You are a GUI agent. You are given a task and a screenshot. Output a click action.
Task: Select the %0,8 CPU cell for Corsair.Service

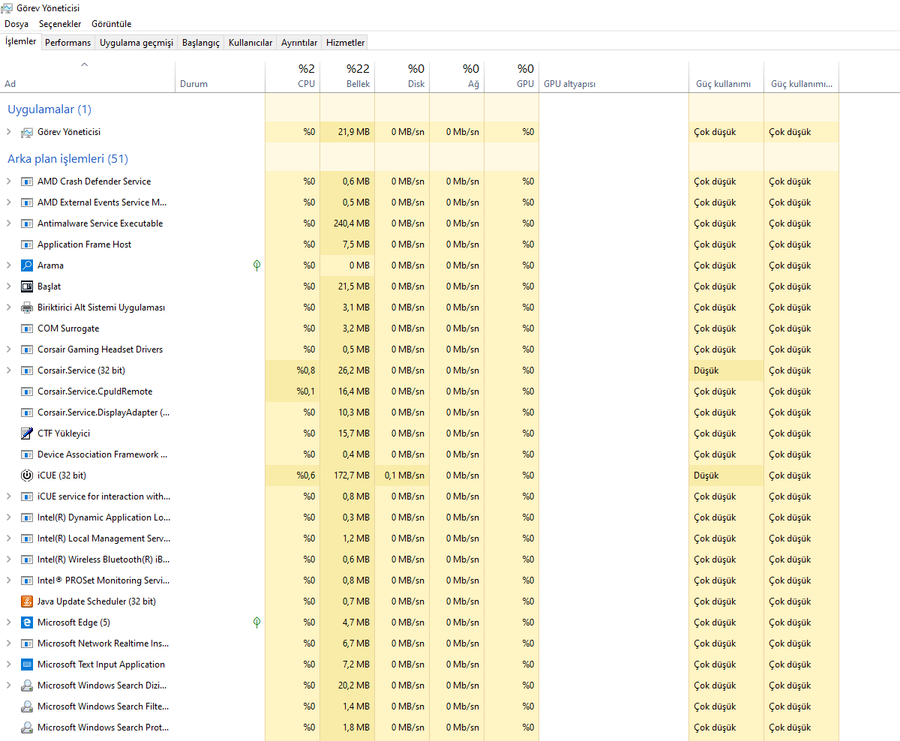click(292, 370)
